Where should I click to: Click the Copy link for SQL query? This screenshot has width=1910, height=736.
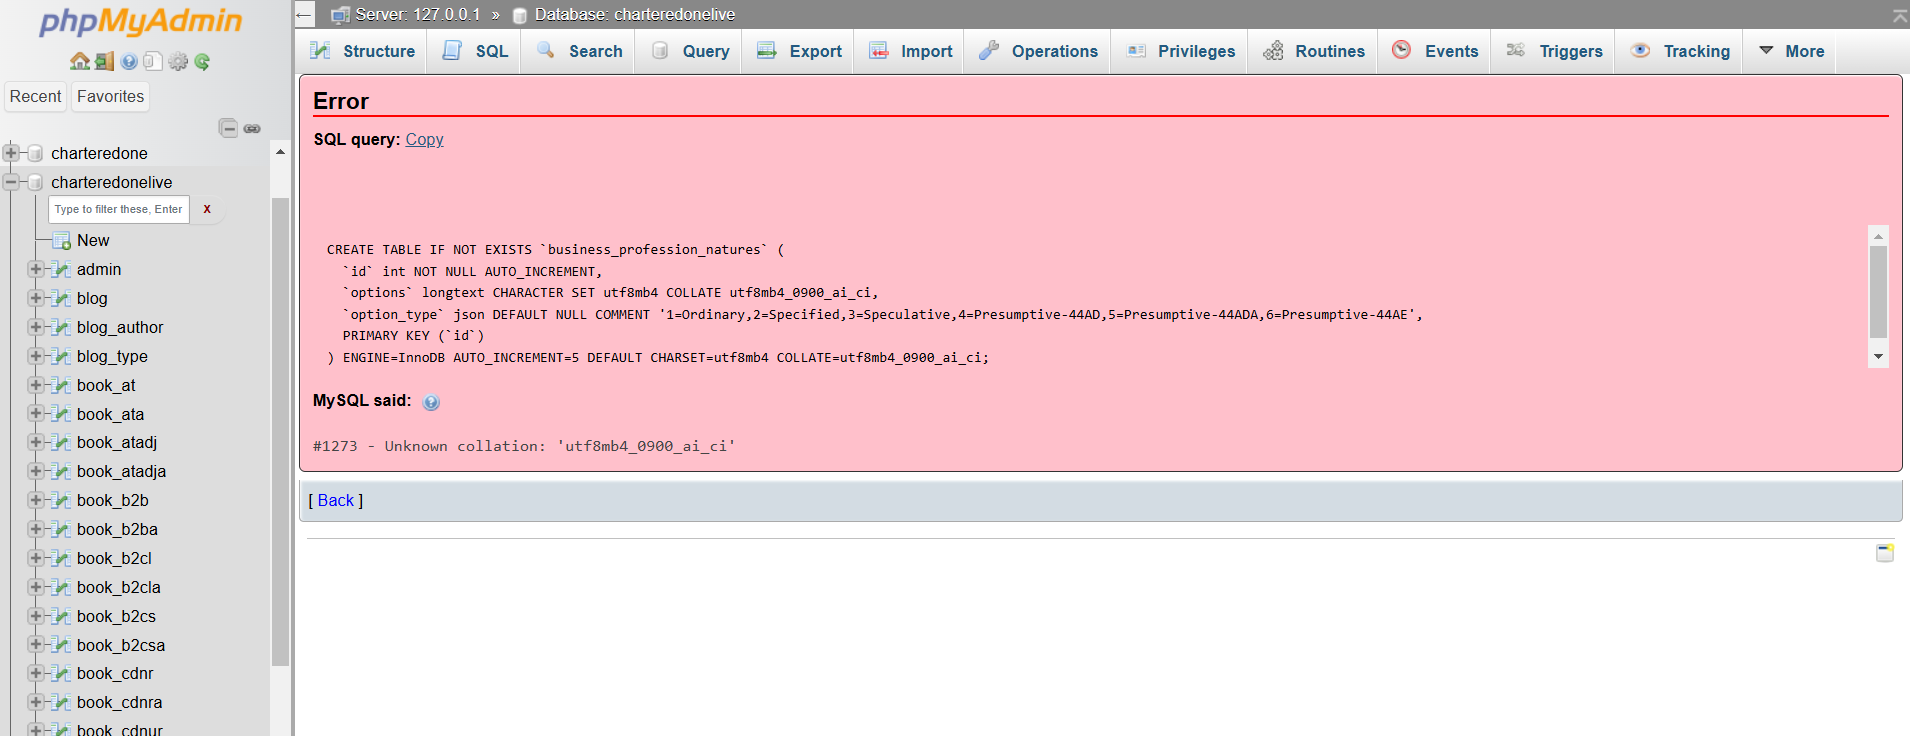click(424, 140)
